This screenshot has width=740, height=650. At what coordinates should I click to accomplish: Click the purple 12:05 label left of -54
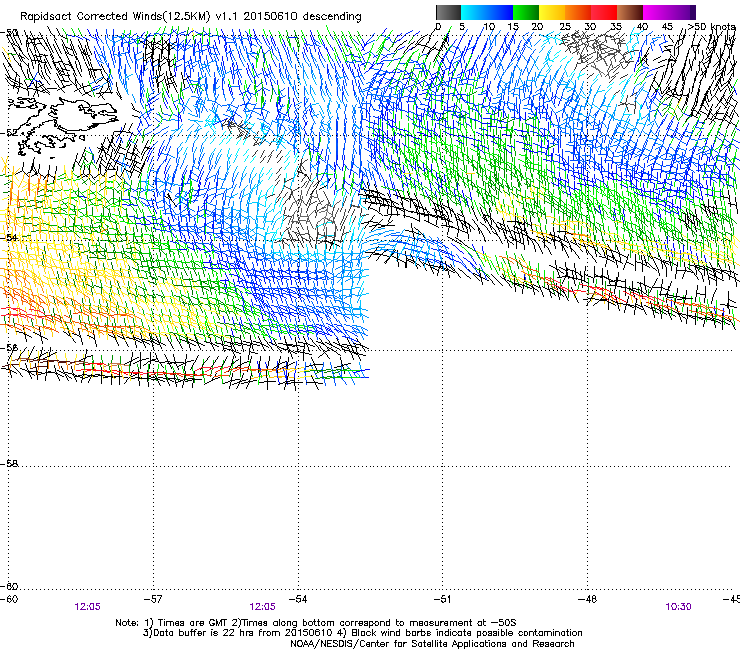coord(262,607)
